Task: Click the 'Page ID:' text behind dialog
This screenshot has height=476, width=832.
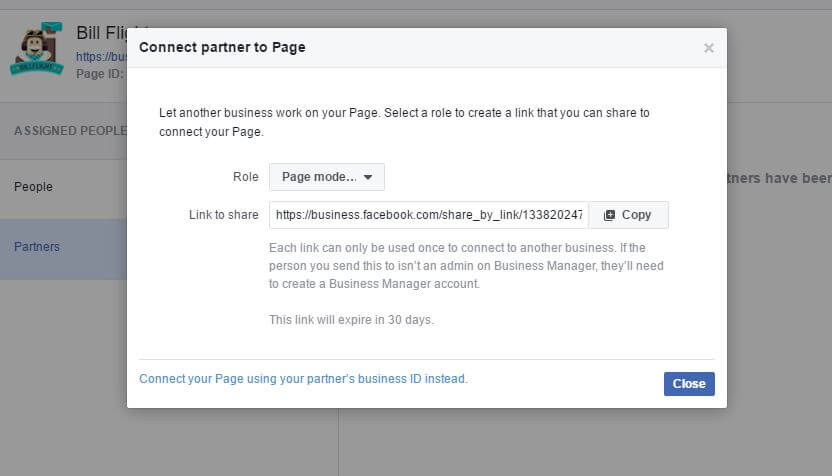Action: point(99,74)
